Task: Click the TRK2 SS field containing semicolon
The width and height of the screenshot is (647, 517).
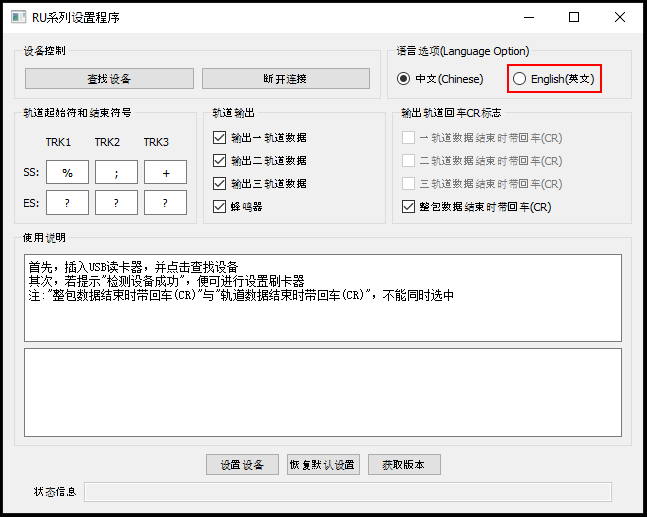Action: coord(116,172)
